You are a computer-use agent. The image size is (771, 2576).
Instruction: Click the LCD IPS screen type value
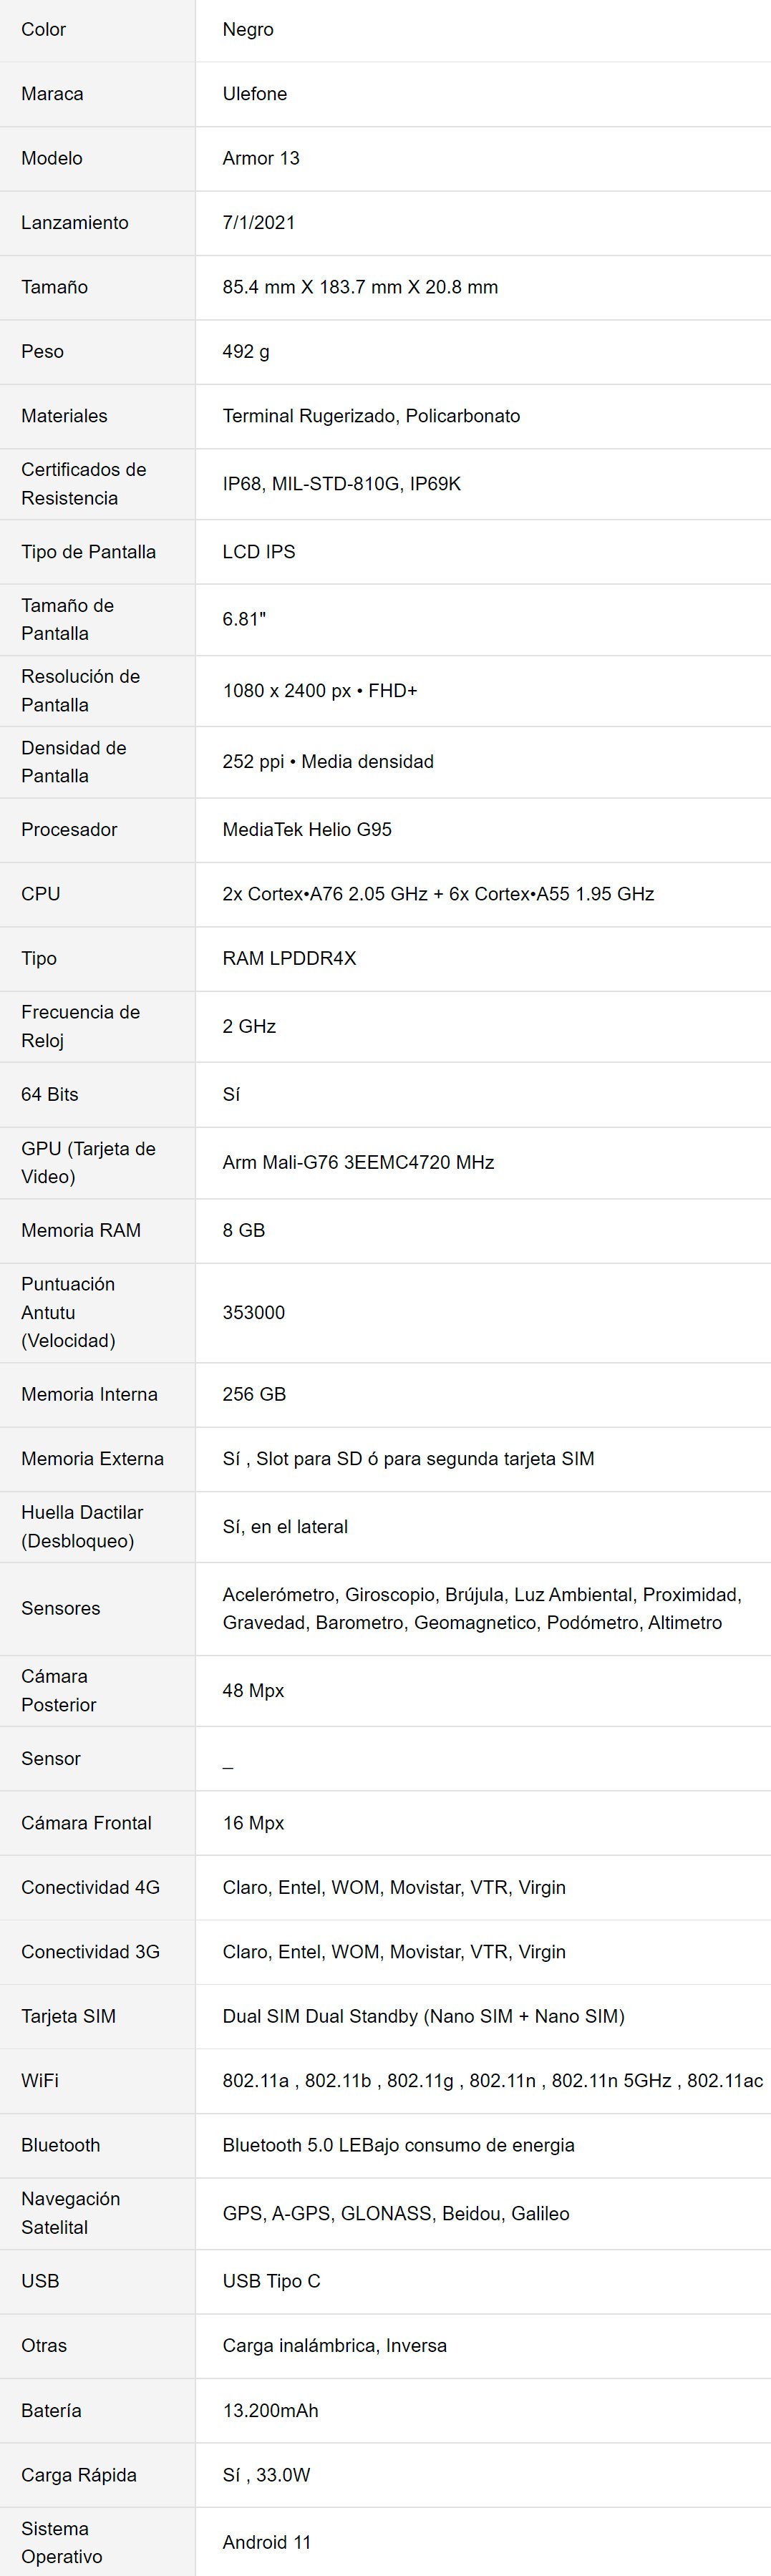click(x=259, y=552)
